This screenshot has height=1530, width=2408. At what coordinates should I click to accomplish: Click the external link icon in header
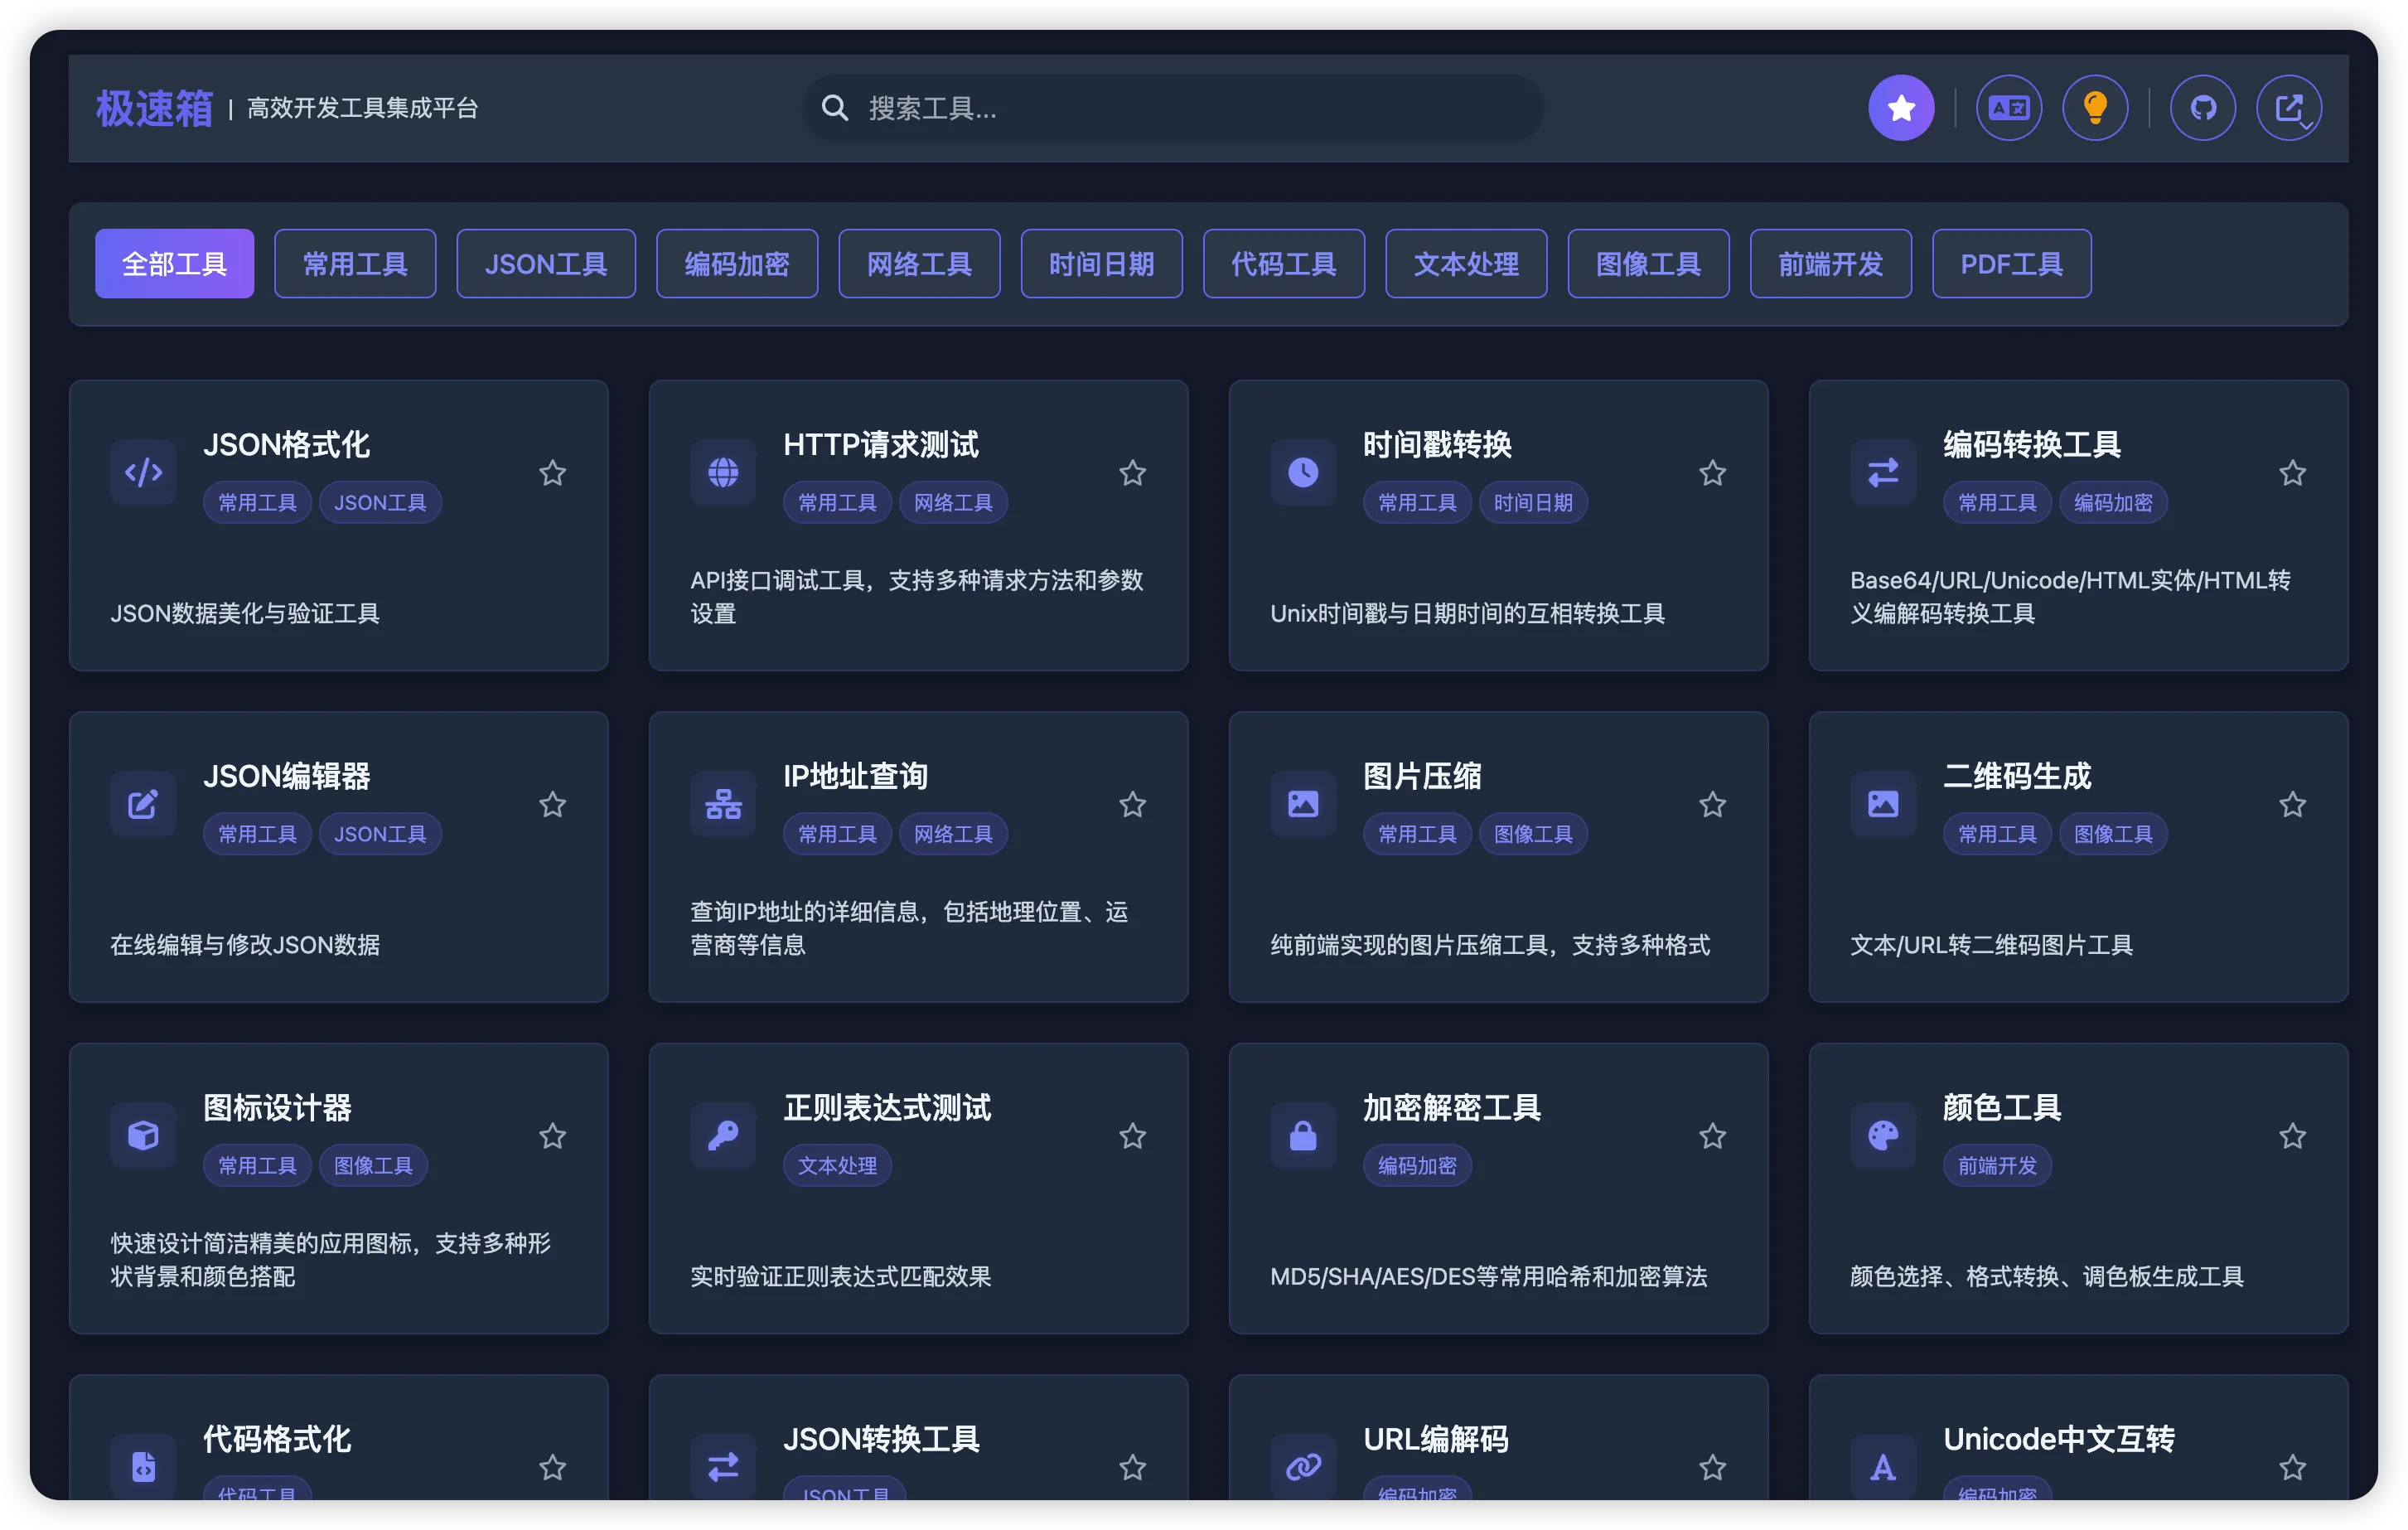2289,108
